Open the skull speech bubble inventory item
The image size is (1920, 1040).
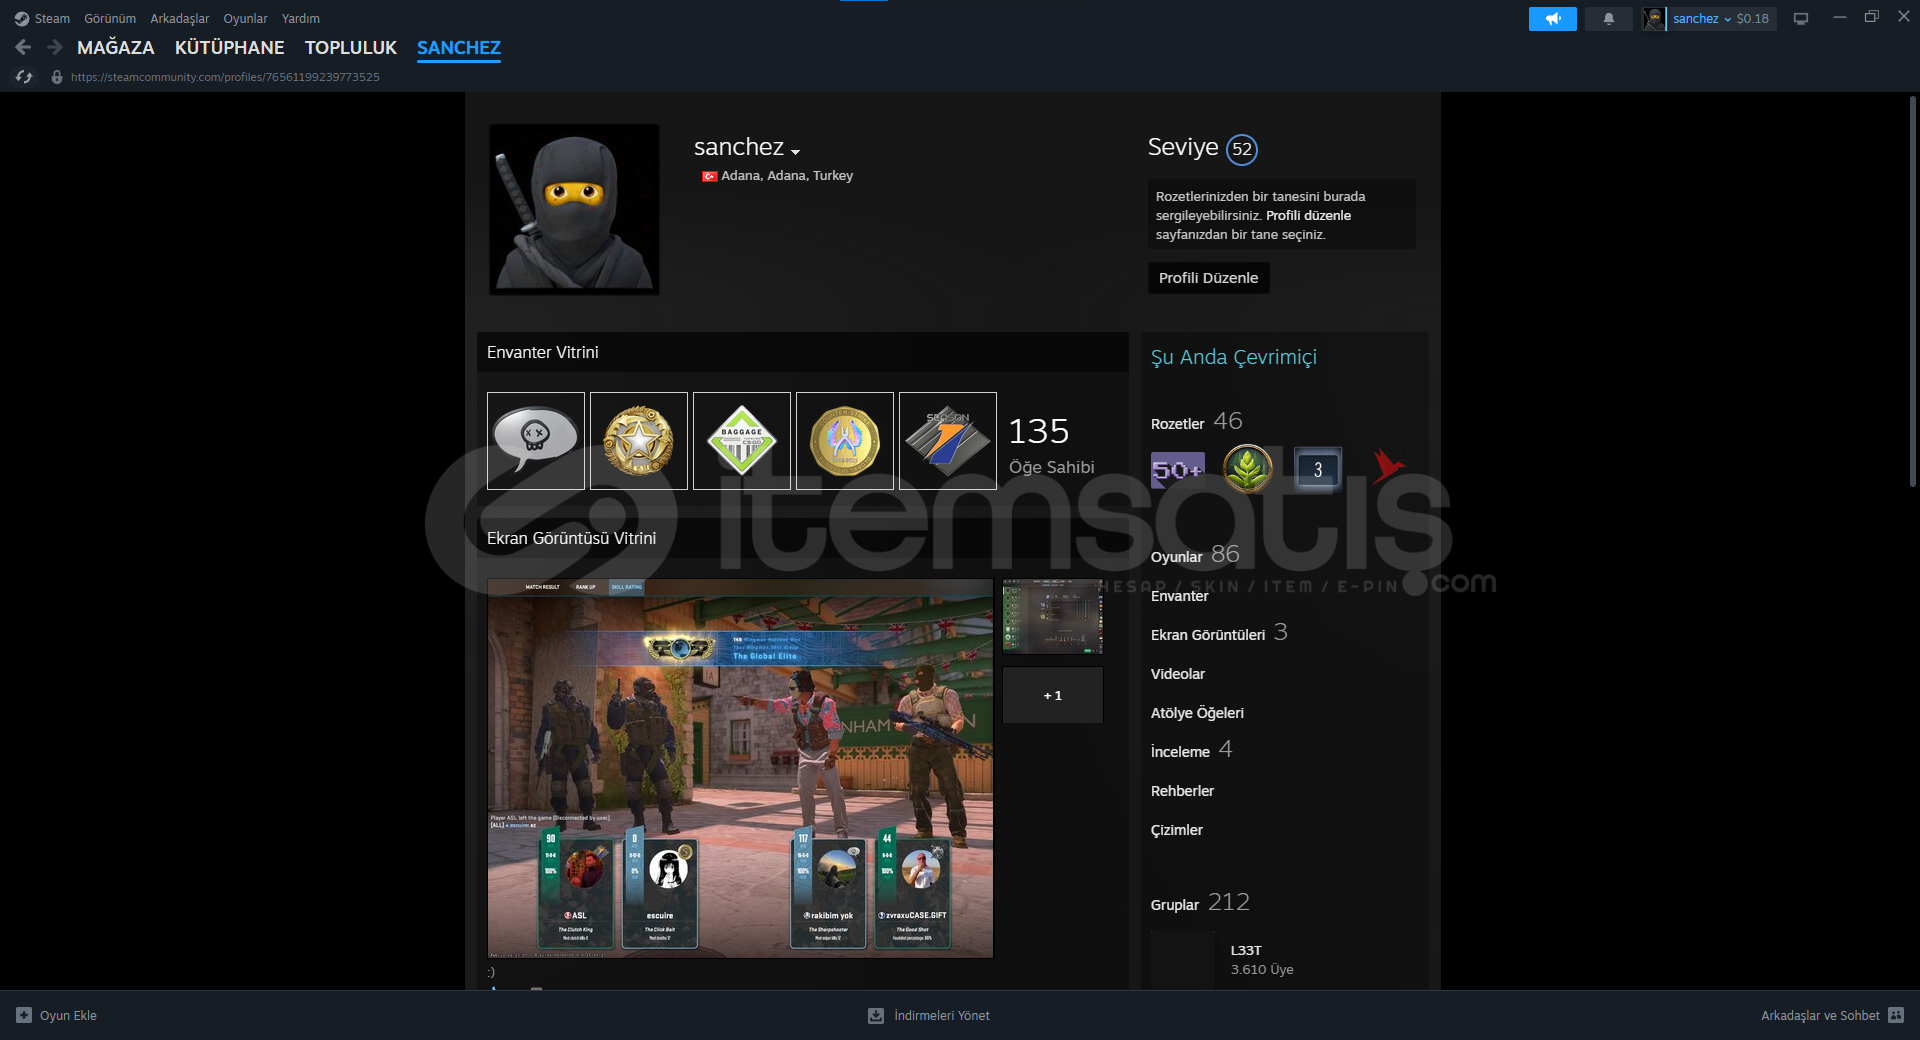pos(536,441)
